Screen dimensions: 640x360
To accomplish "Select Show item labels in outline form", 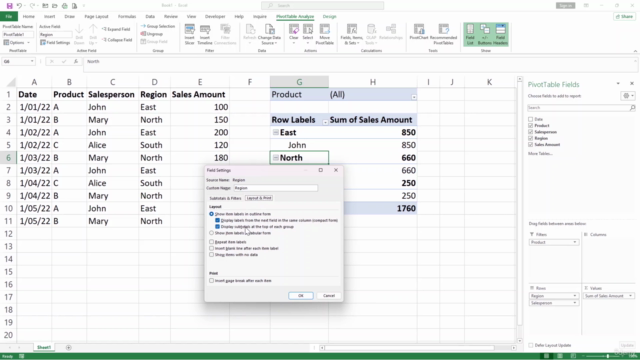I will 211,214.
